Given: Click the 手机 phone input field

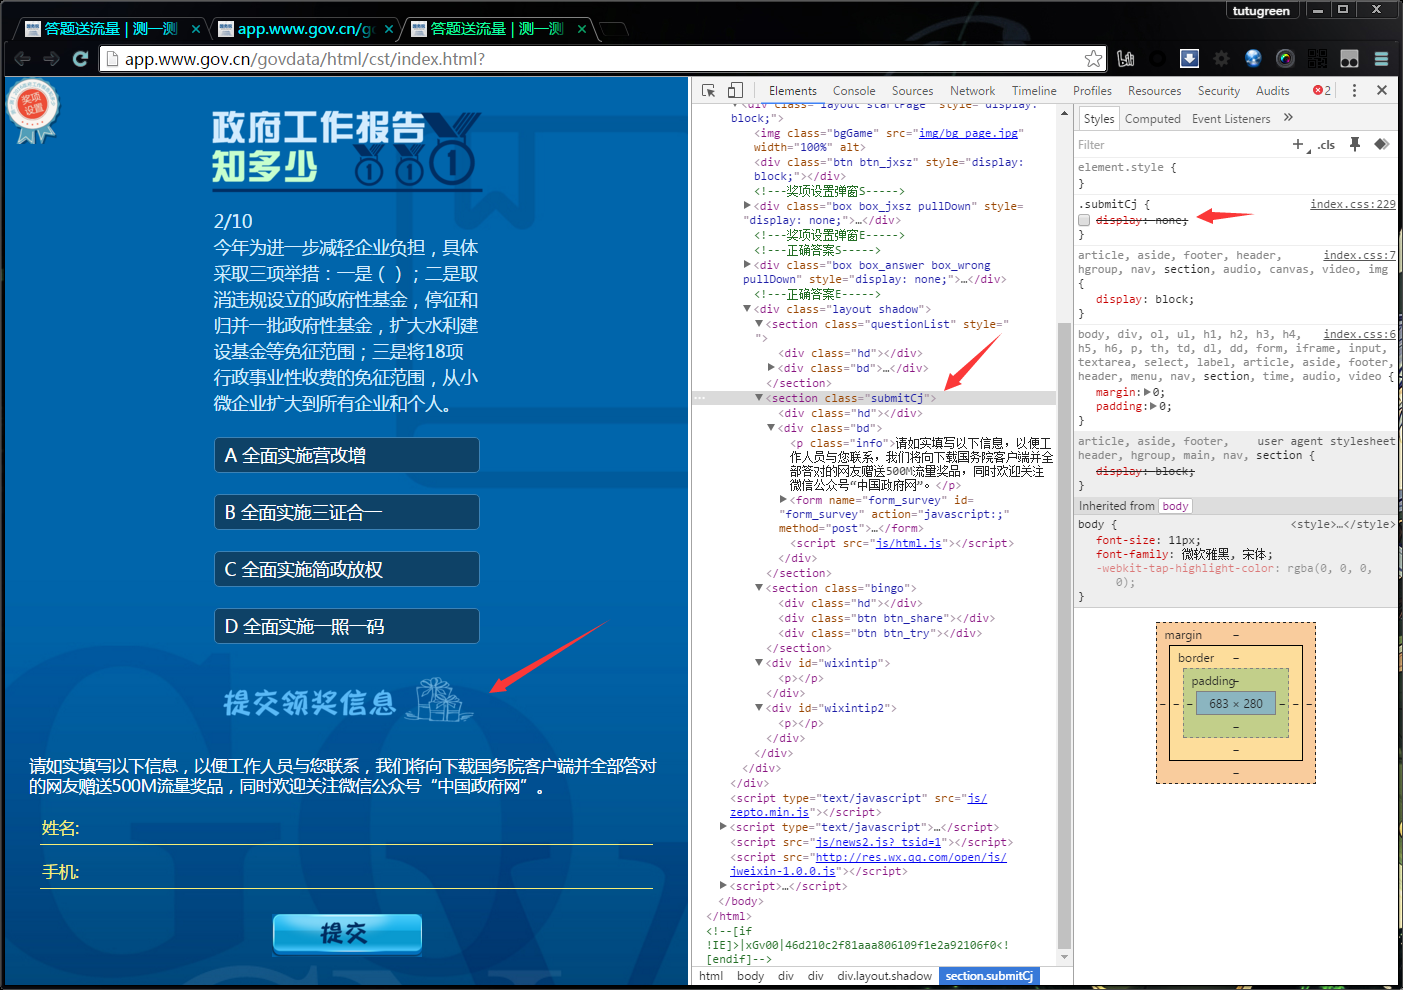Looking at the screenshot, I should (x=346, y=873).
